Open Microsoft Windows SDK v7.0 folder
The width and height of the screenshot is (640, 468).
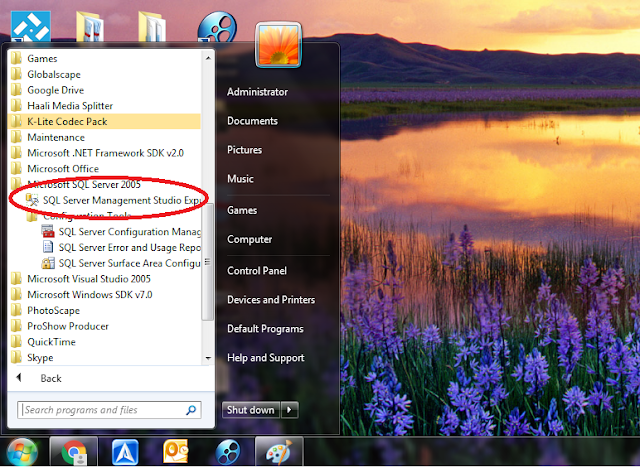tap(104, 295)
